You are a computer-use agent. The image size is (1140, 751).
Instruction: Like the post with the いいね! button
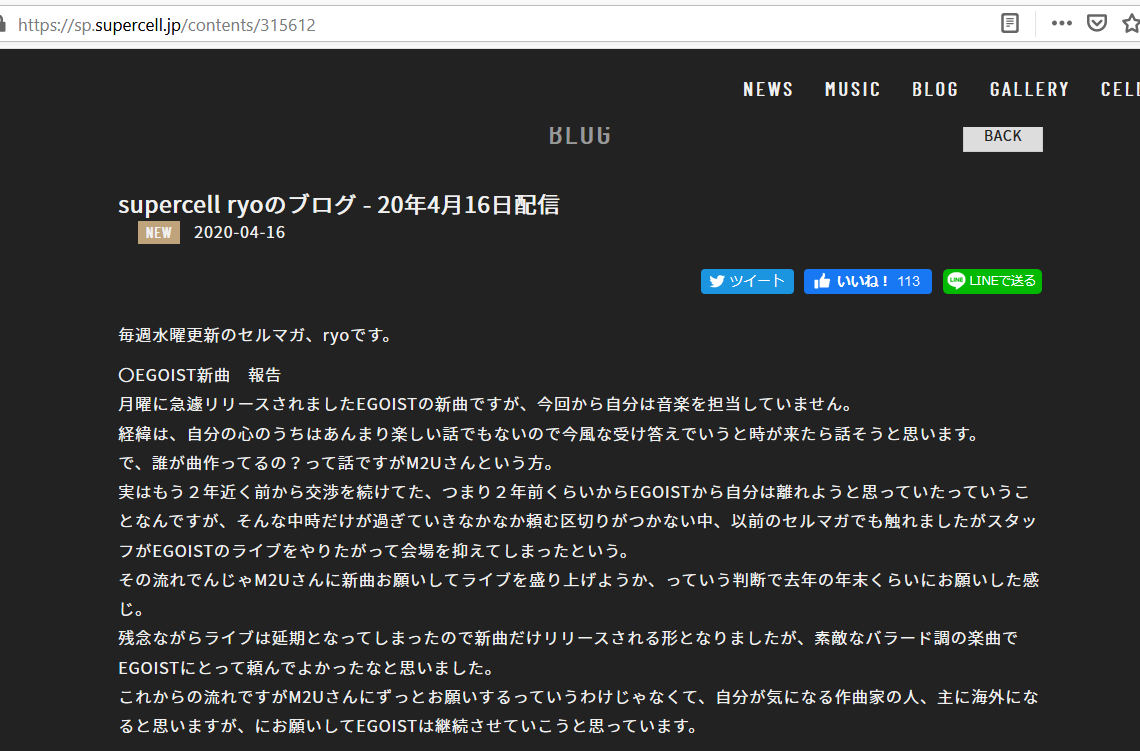867,281
